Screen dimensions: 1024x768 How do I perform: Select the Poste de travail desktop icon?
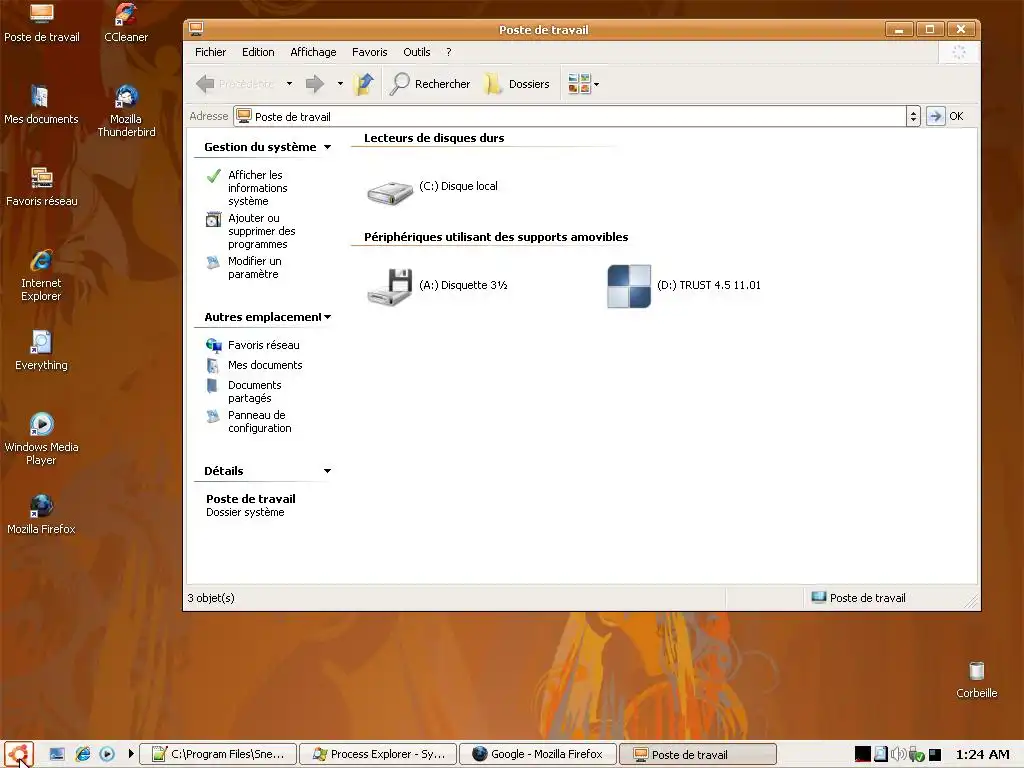[42, 23]
